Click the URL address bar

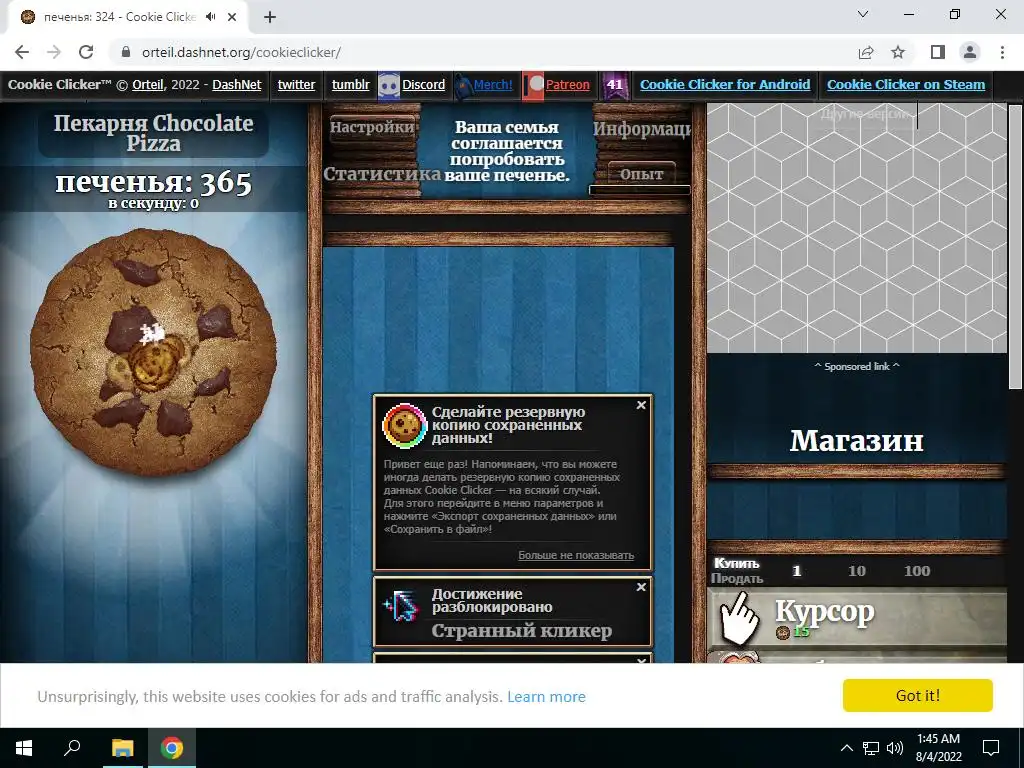click(483, 52)
